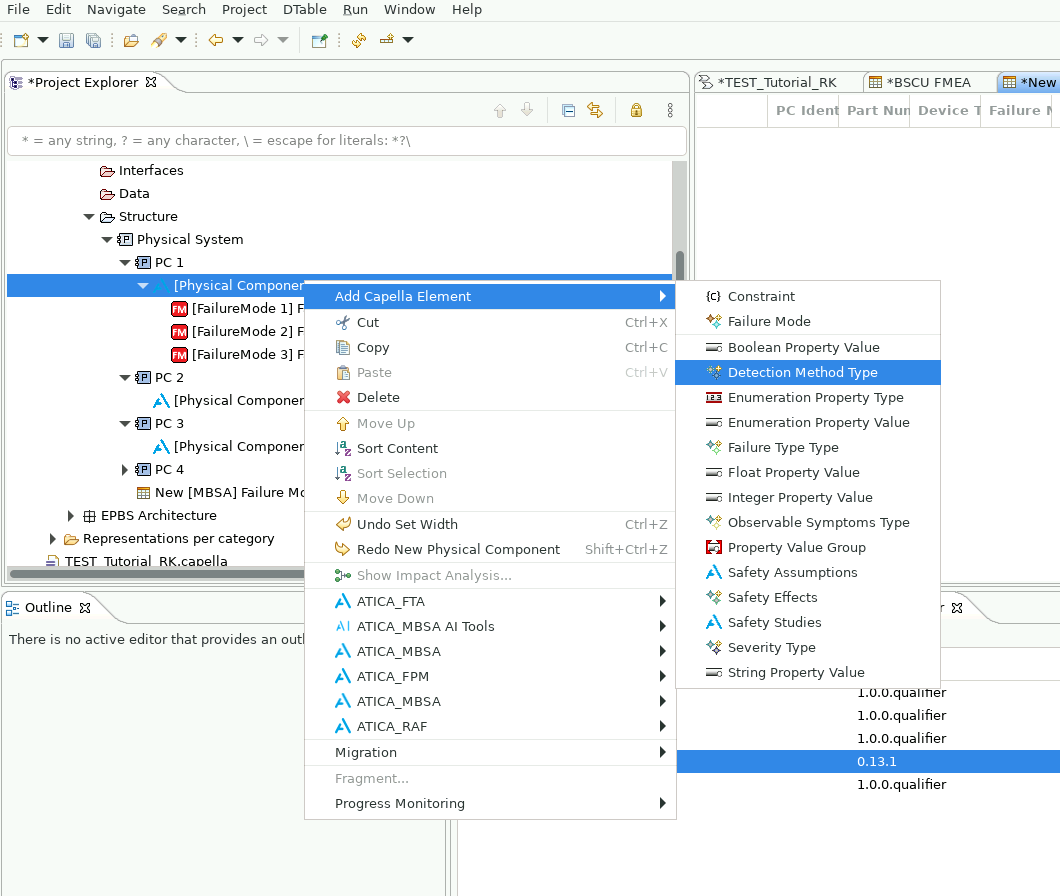This screenshot has height=896, width=1060.
Task: Select Sort Content in context menu
Action: coord(490,448)
